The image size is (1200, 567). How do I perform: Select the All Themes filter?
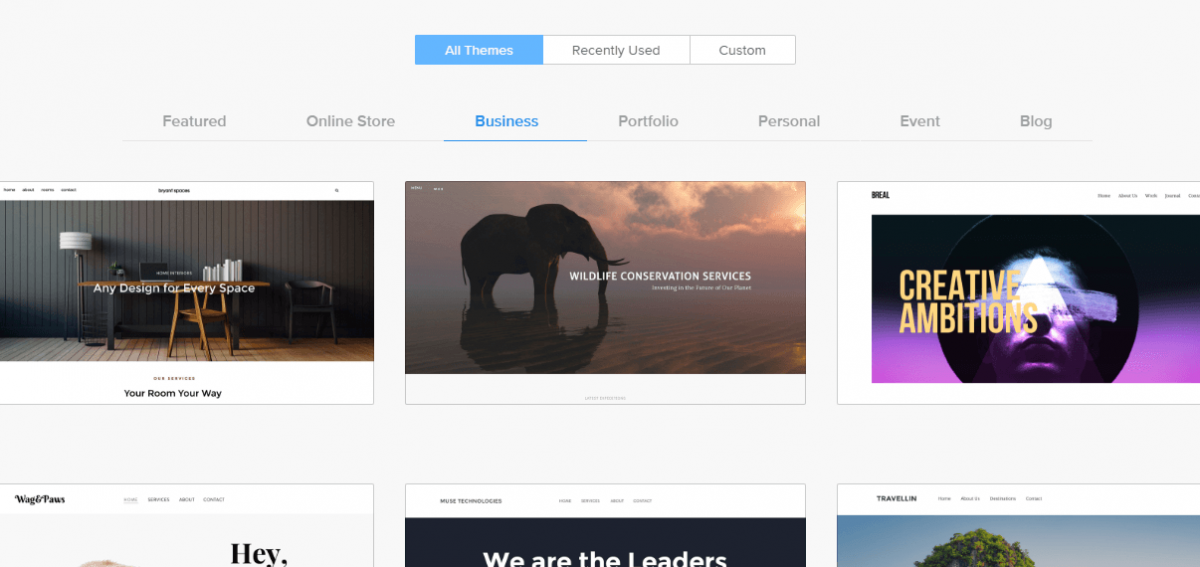click(x=479, y=50)
